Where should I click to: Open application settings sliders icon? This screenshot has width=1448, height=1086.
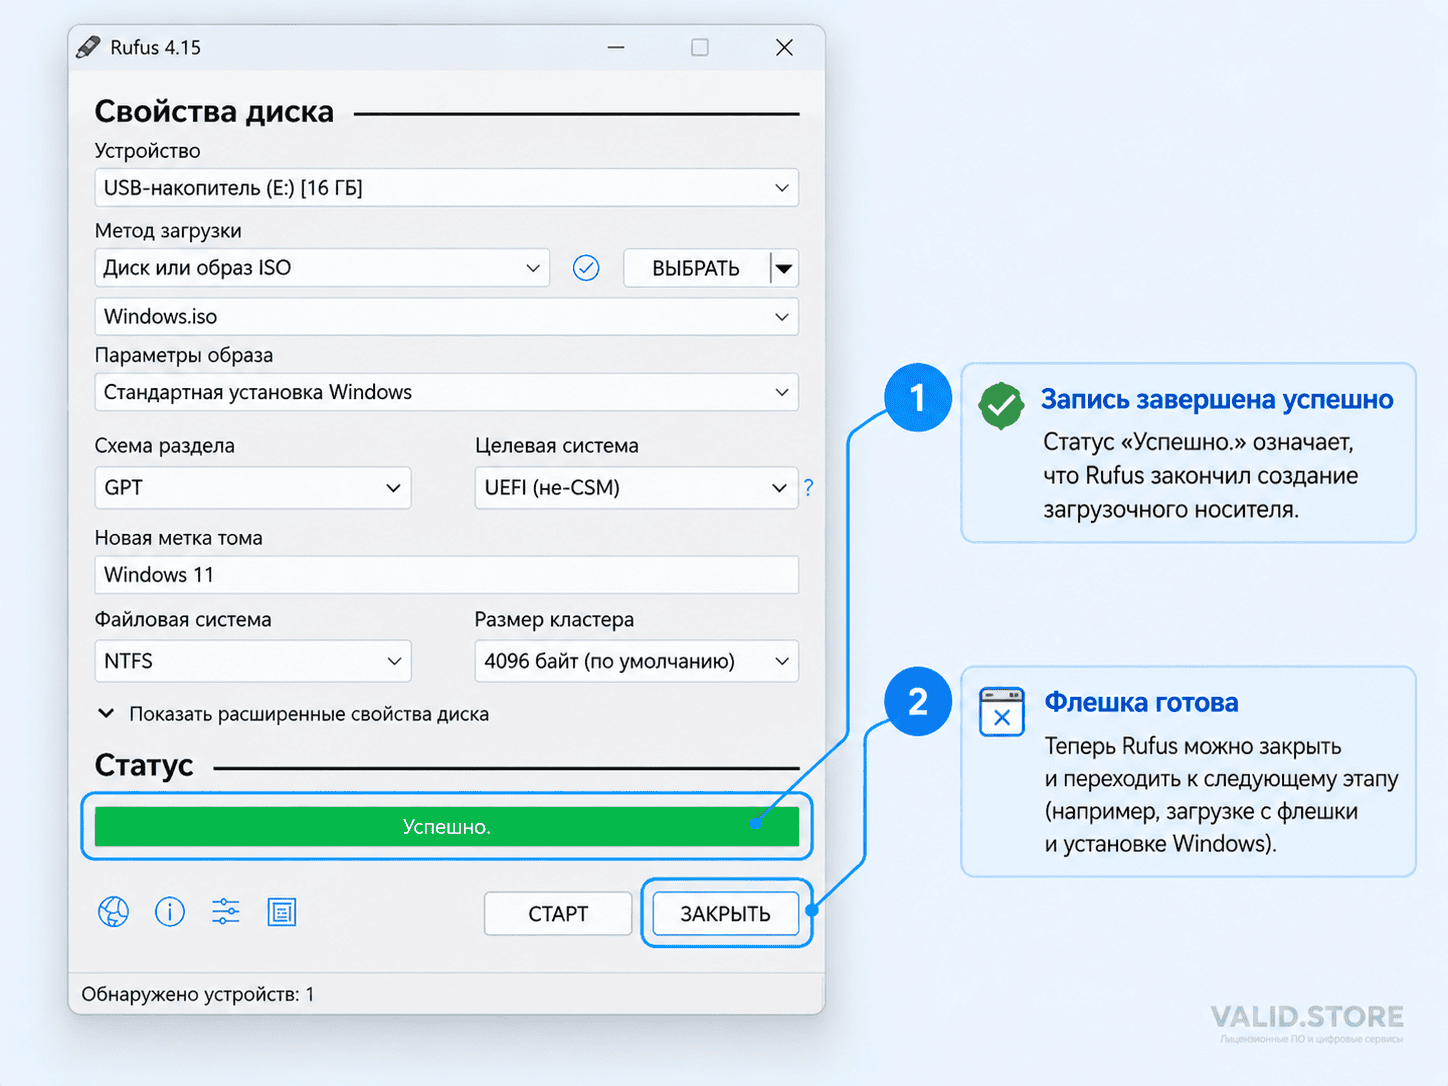tap(226, 912)
